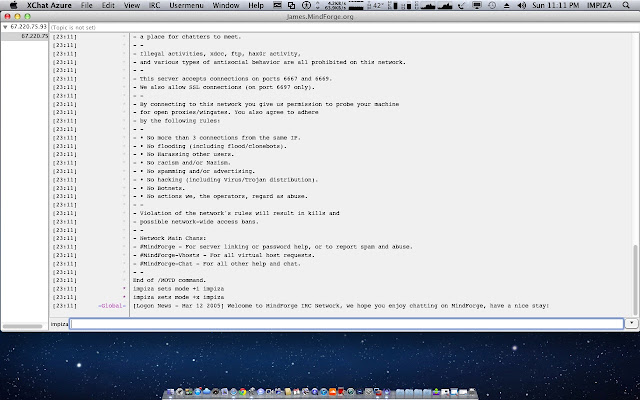This screenshot has height=400, width=640.
Task: Click the eject icon in menu bar
Action: click(507, 5)
